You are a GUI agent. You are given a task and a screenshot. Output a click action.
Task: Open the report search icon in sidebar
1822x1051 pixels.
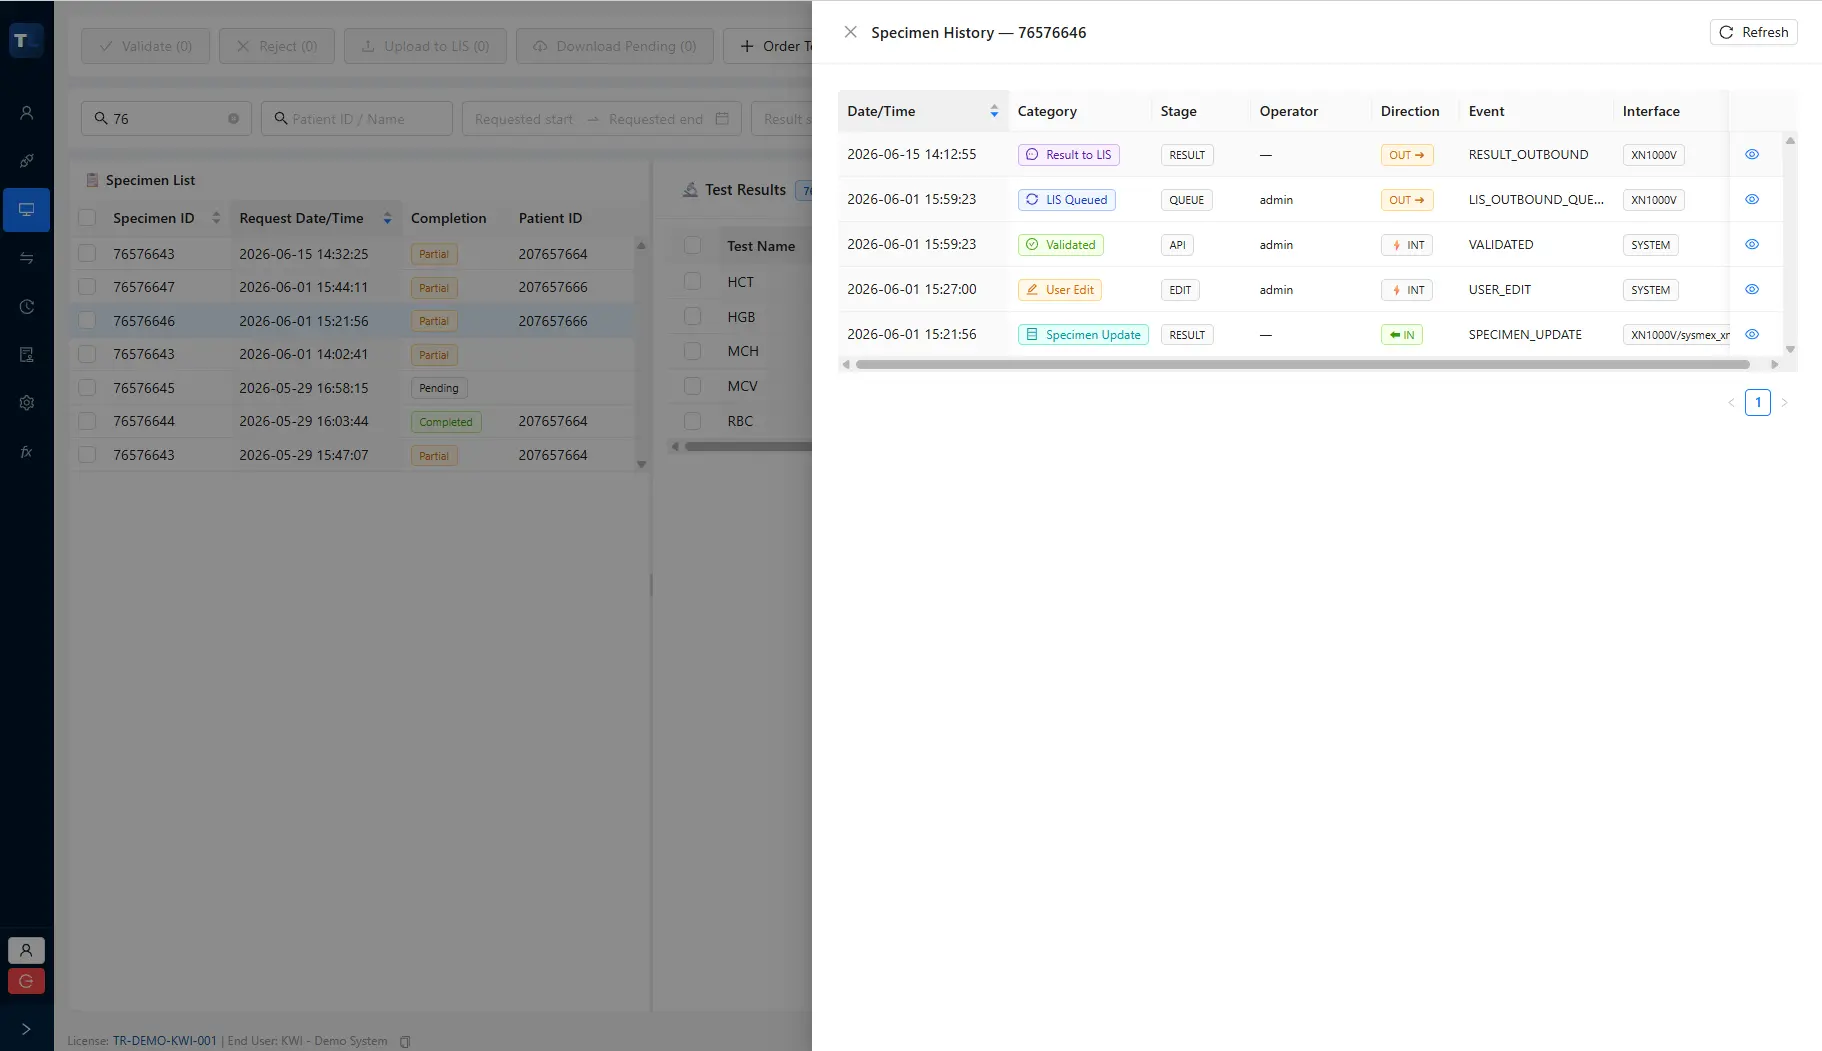tap(26, 355)
